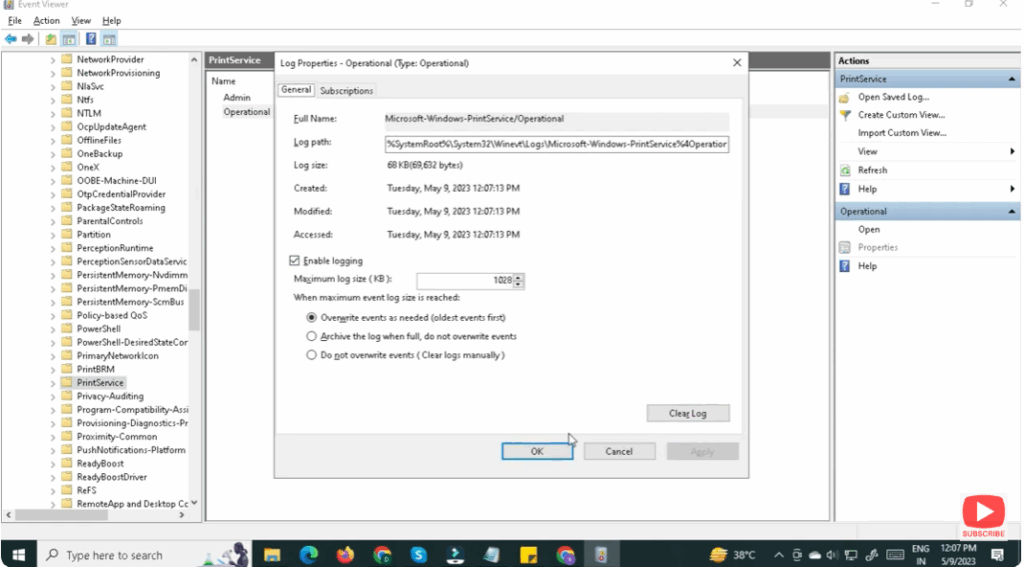Expand the PrintService folder chevron

pos(52,383)
